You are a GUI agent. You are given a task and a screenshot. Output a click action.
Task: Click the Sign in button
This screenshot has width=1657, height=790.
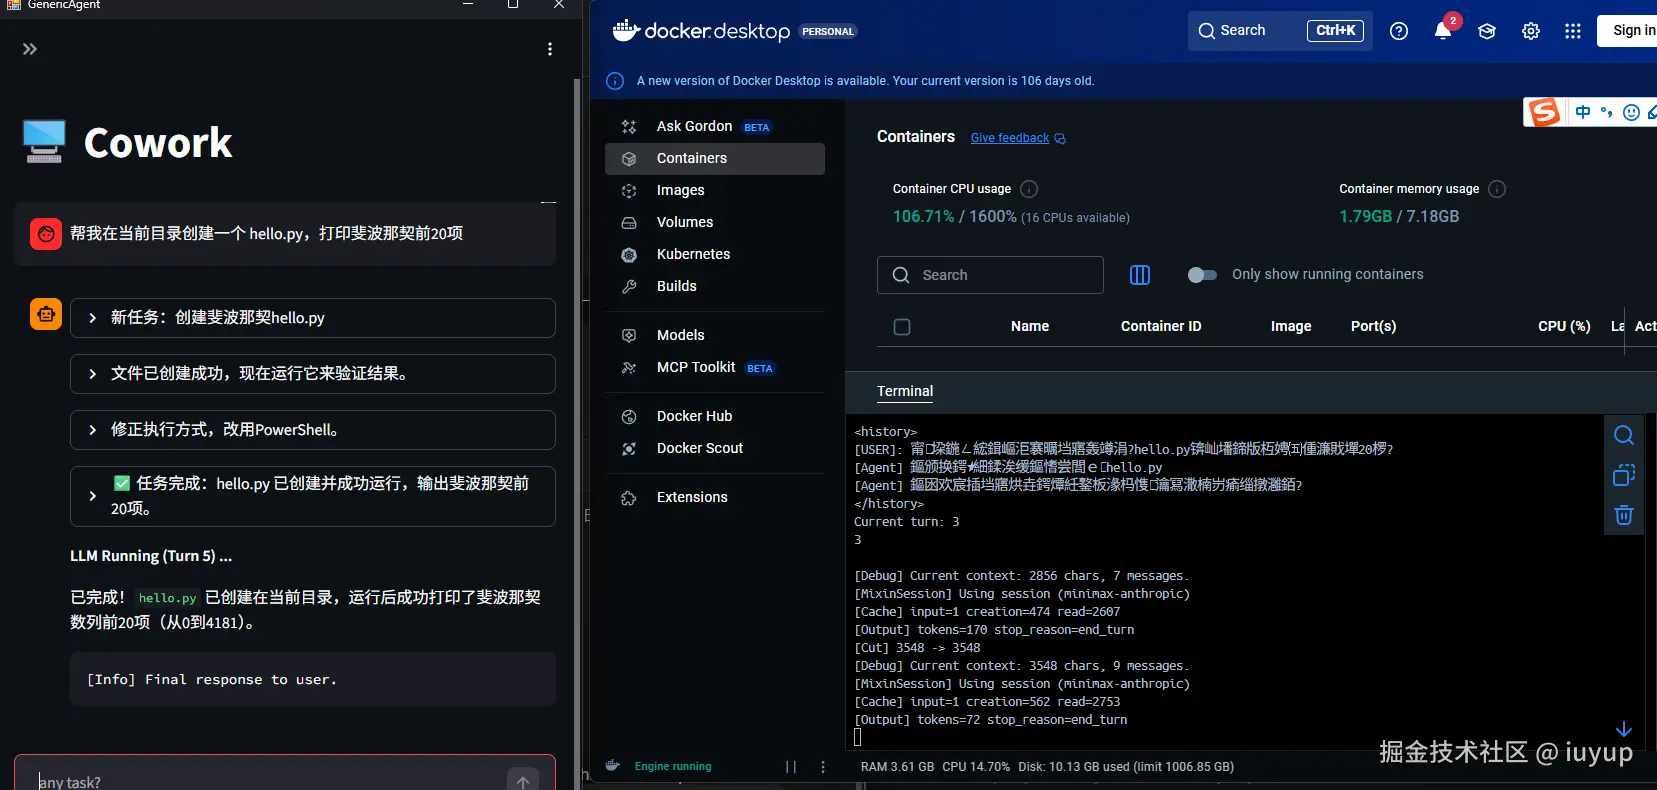tap(1630, 31)
